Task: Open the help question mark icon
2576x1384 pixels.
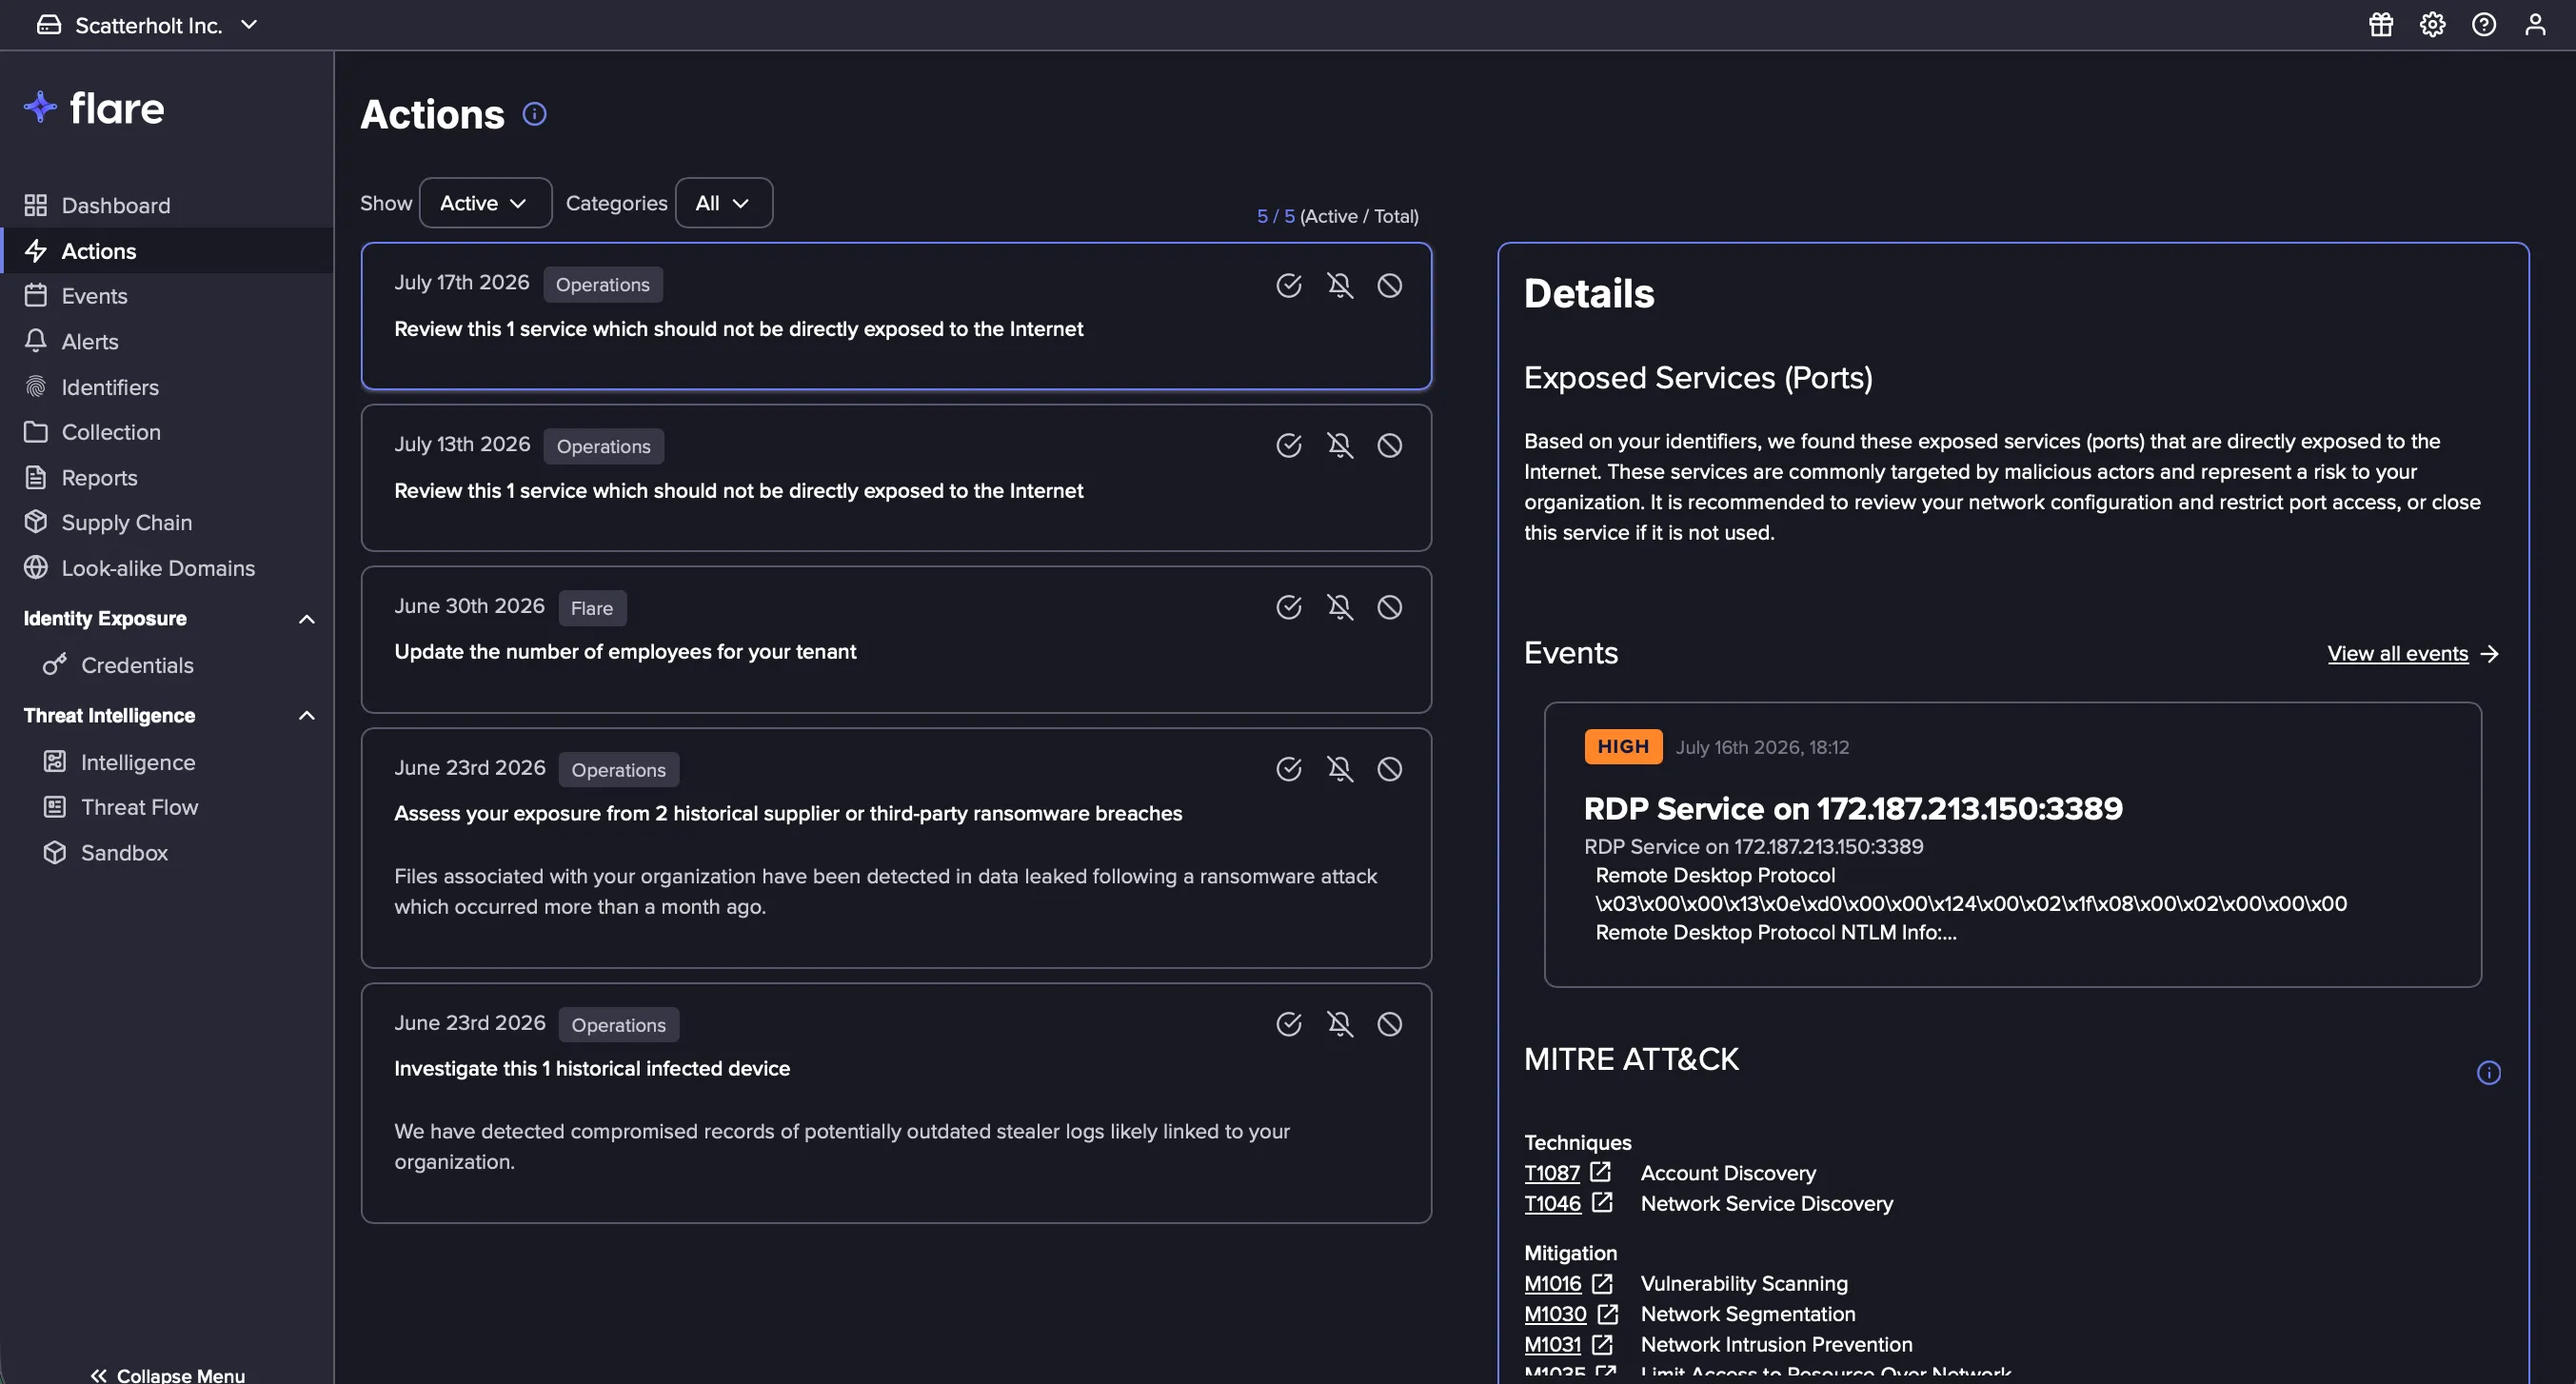Action: pos(2484,24)
